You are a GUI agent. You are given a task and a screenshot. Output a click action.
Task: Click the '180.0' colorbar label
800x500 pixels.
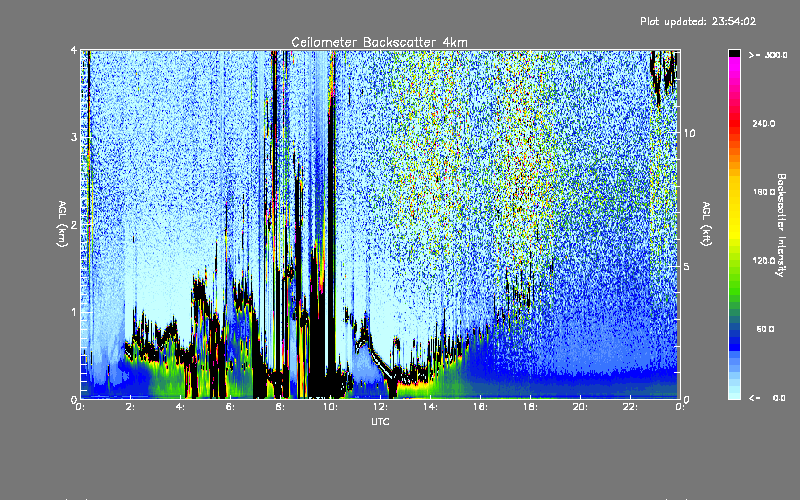[764, 192]
